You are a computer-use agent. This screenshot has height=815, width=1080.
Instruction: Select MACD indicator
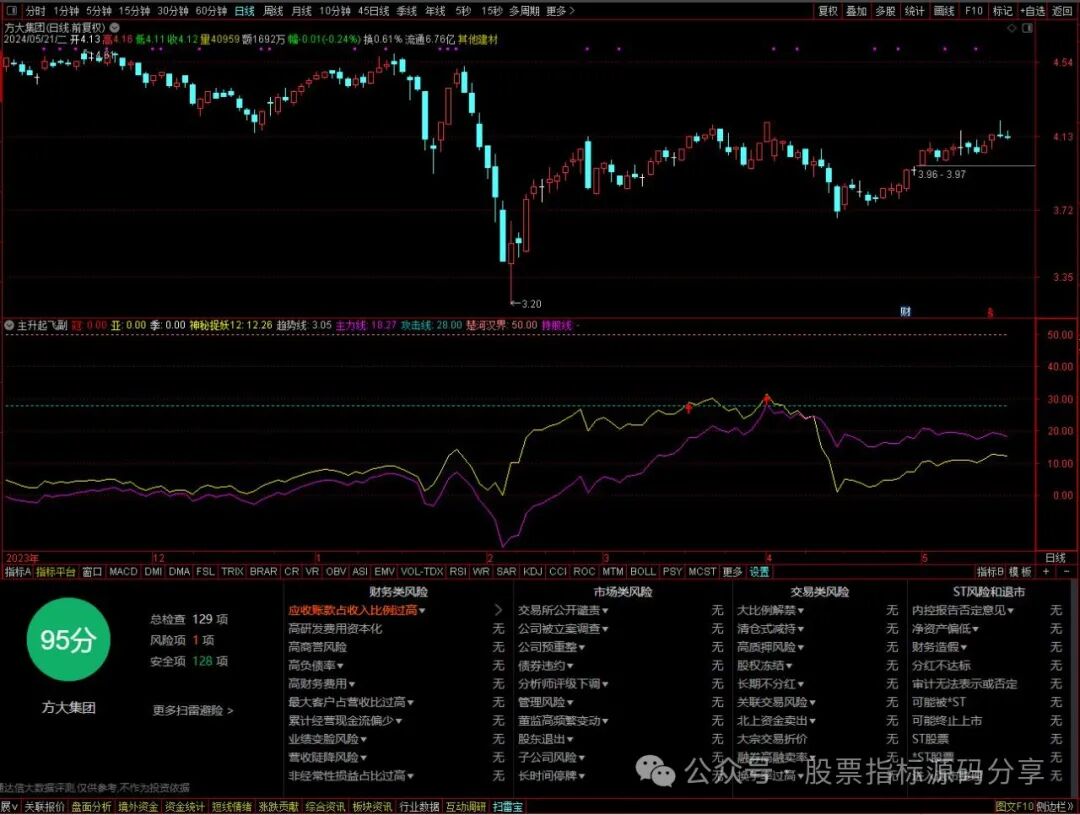point(123,572)
